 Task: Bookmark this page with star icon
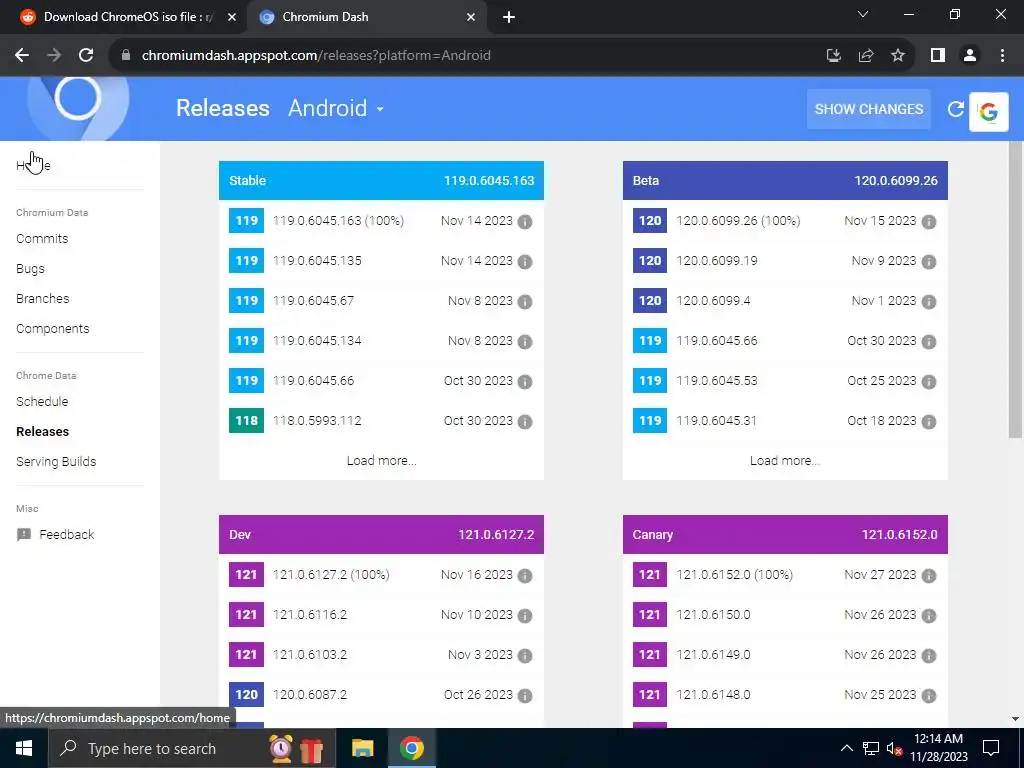tap(898, 56)
